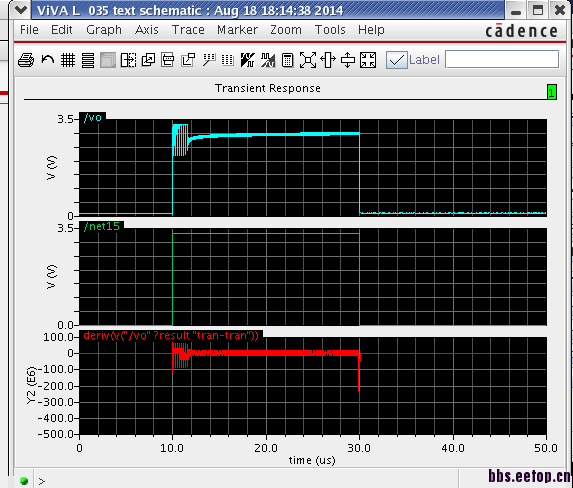Click the undo arrow icon
This screenshot has width=573, height=488.
pos(48,60)
